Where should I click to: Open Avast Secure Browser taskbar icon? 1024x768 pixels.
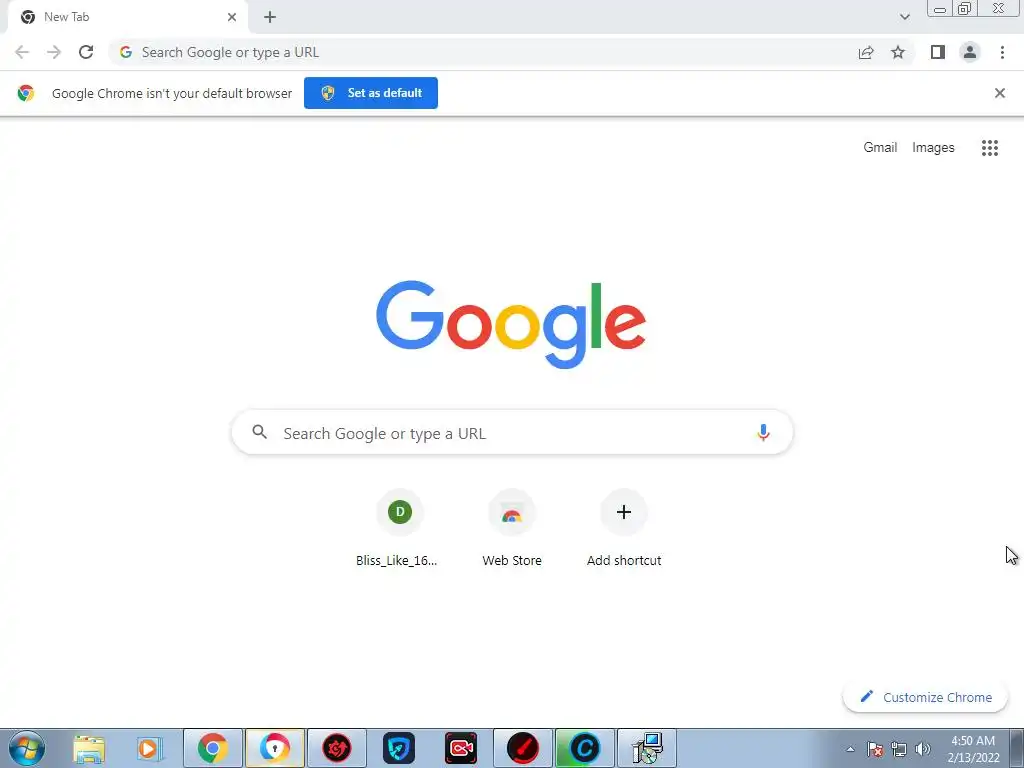275,748
